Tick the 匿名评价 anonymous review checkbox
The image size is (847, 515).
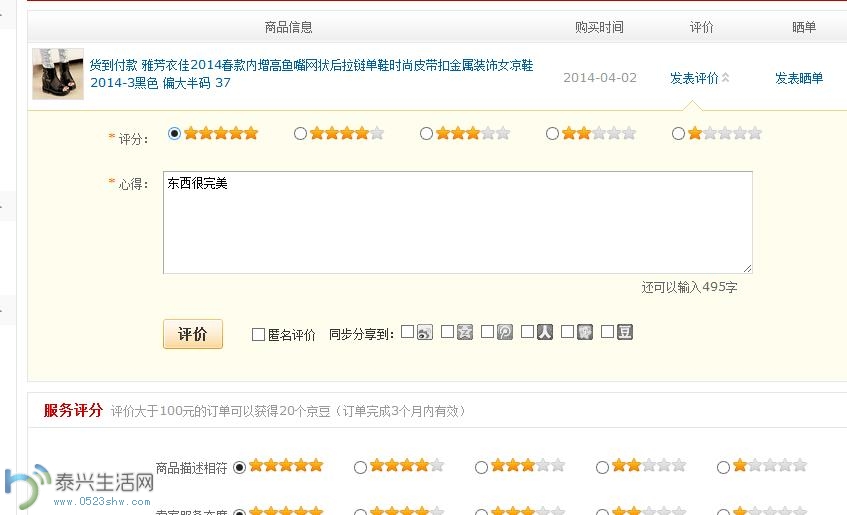(258, 334)
